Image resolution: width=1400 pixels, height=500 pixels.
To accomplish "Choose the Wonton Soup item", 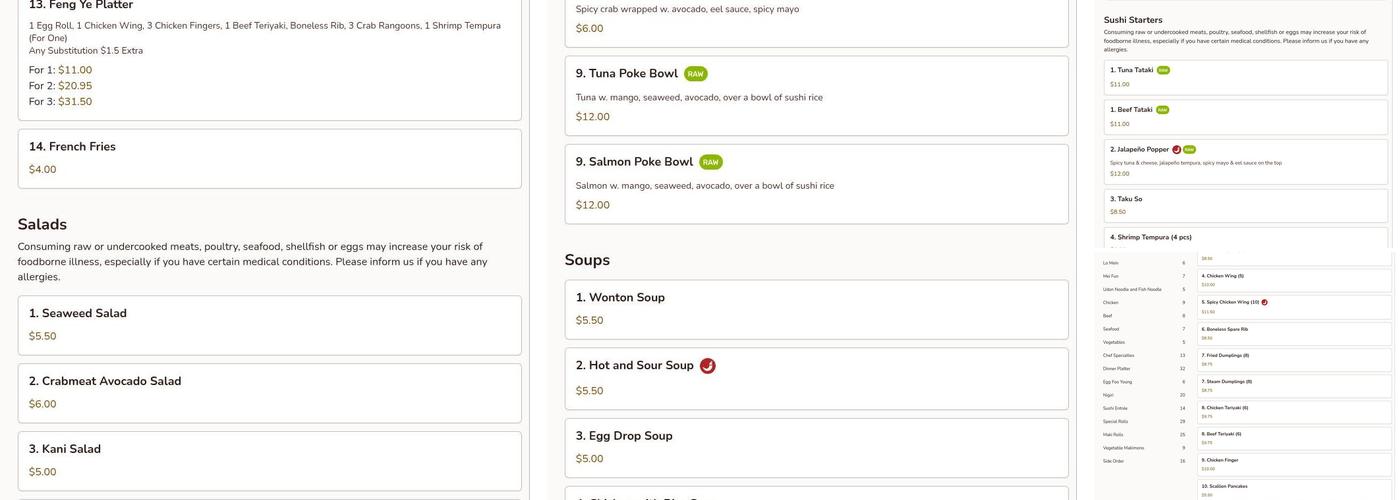I will tap(816, 309).
